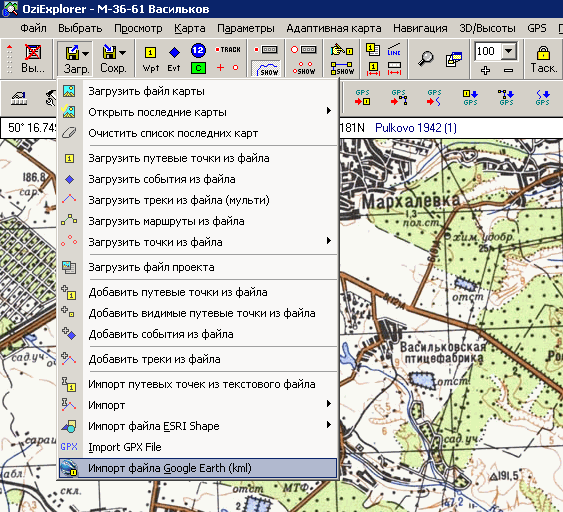
Task: Click the magnifier search icon
Action: click(x=426, y=59)
